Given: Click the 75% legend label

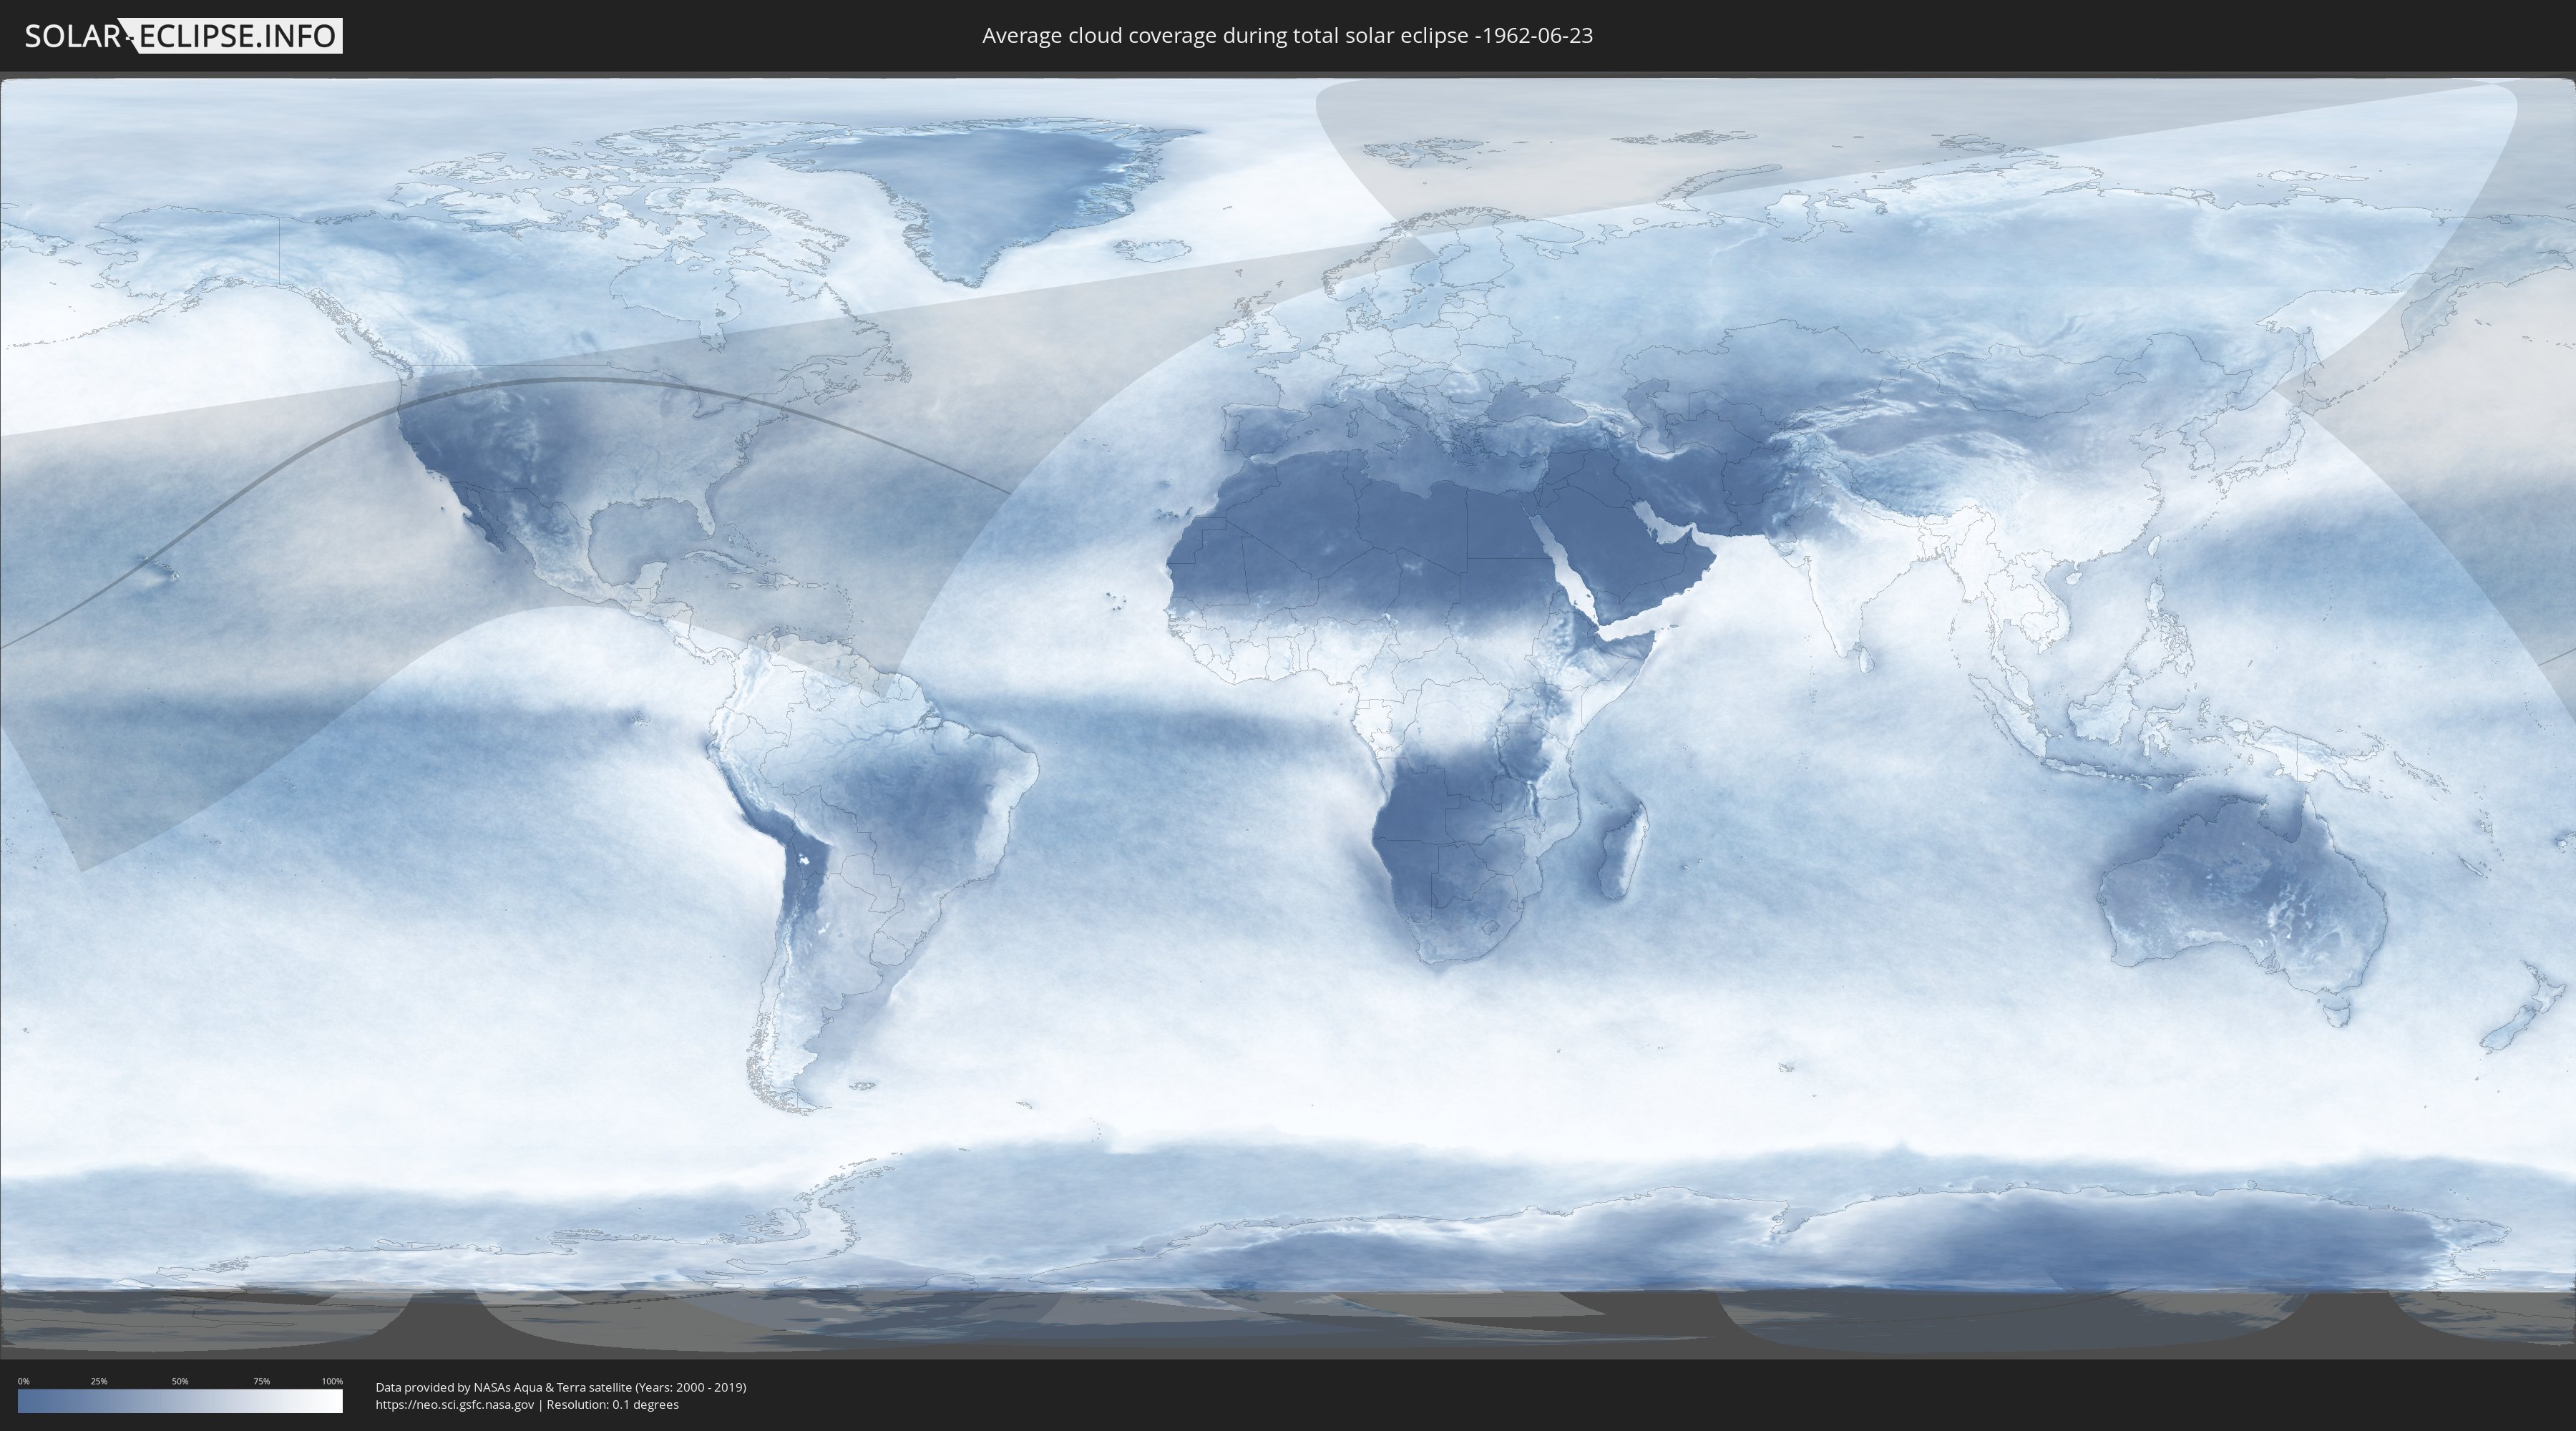Looking at the screenshot, I should click(x=261, y=1381).
